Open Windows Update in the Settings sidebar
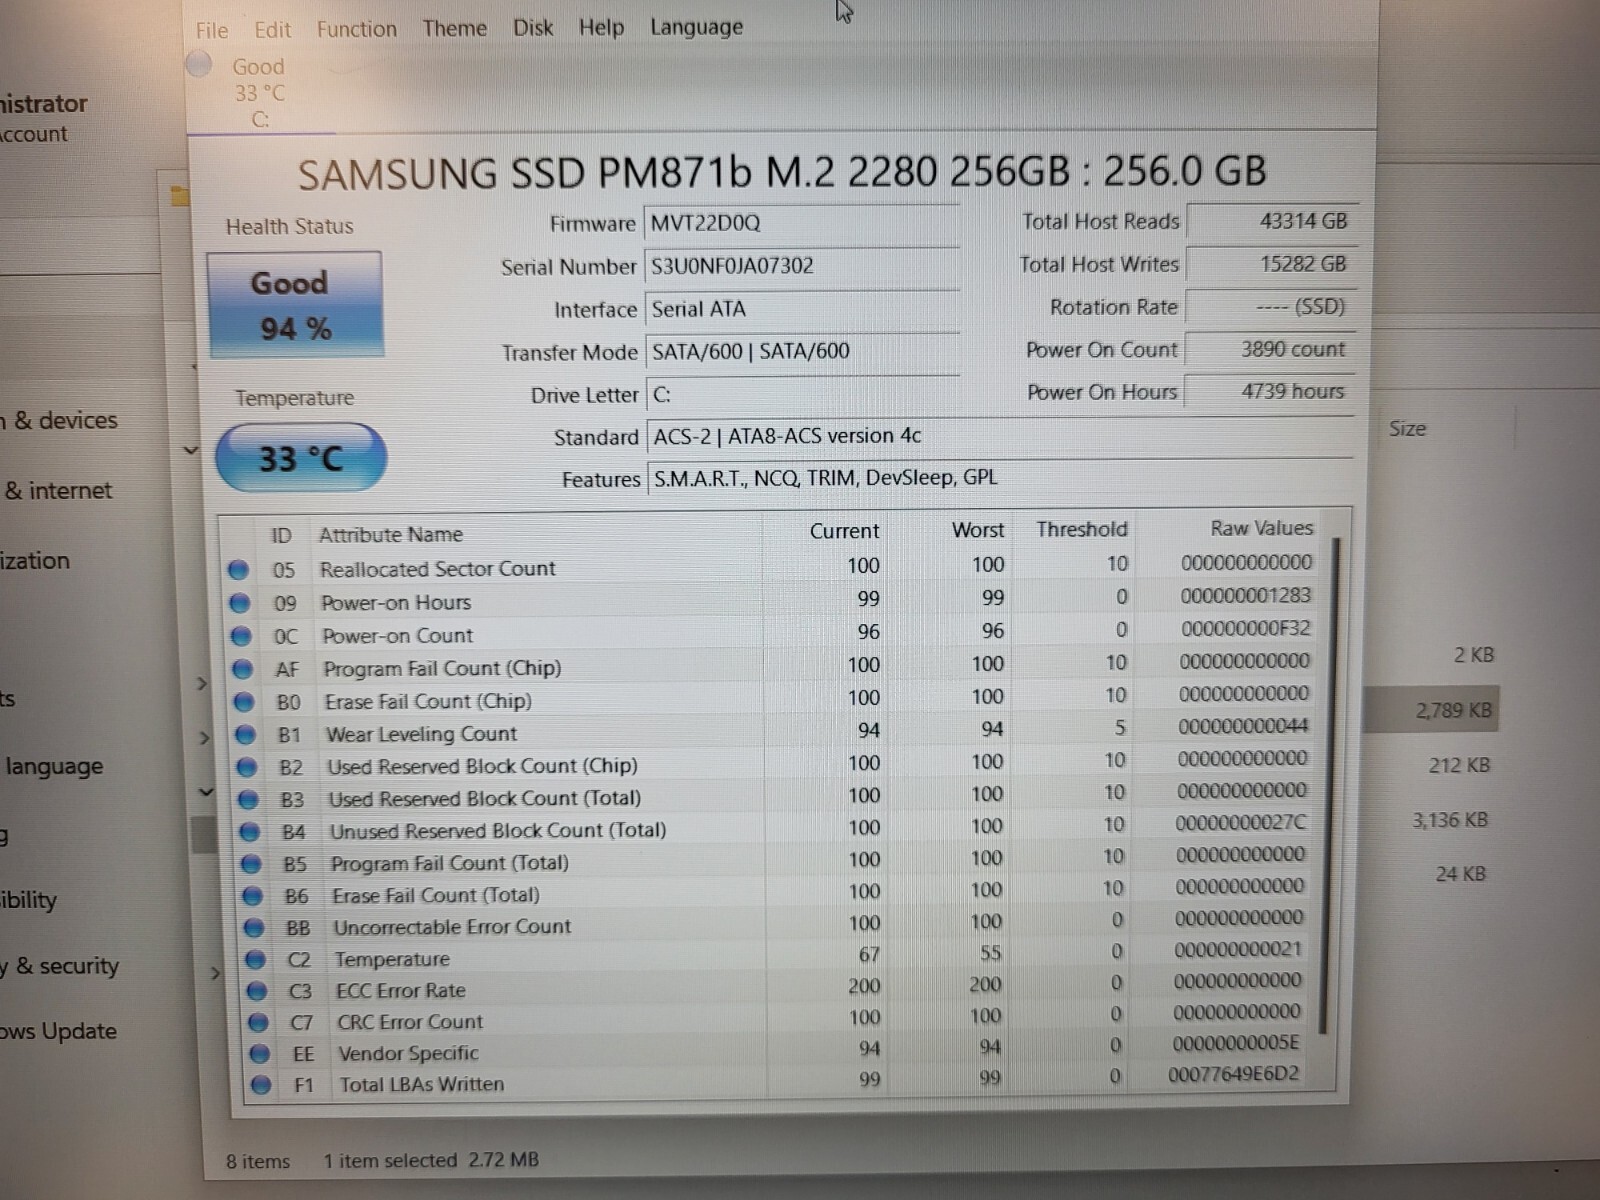 pos(58,1031)
